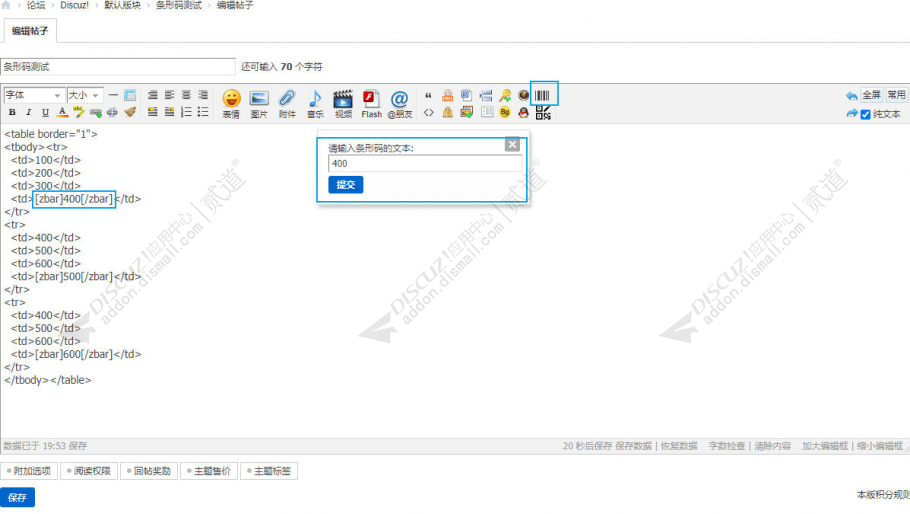The height and width of the screenshot is (514, 910).
Task: Click the blue 保存 save button
Action: (17, 497)
